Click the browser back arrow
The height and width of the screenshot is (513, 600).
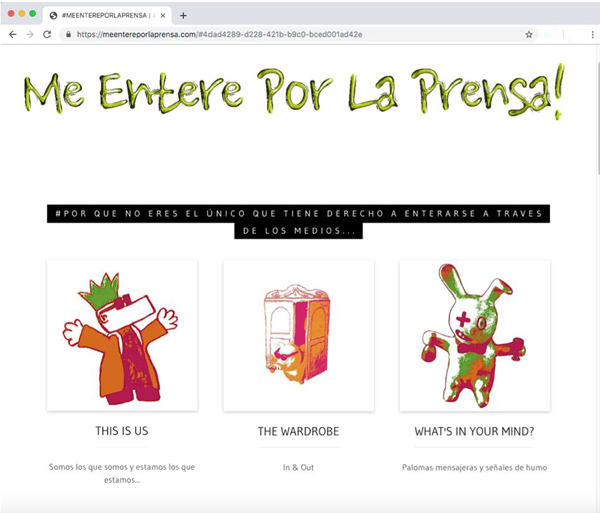pyautogui.click(x=13, y=34)
